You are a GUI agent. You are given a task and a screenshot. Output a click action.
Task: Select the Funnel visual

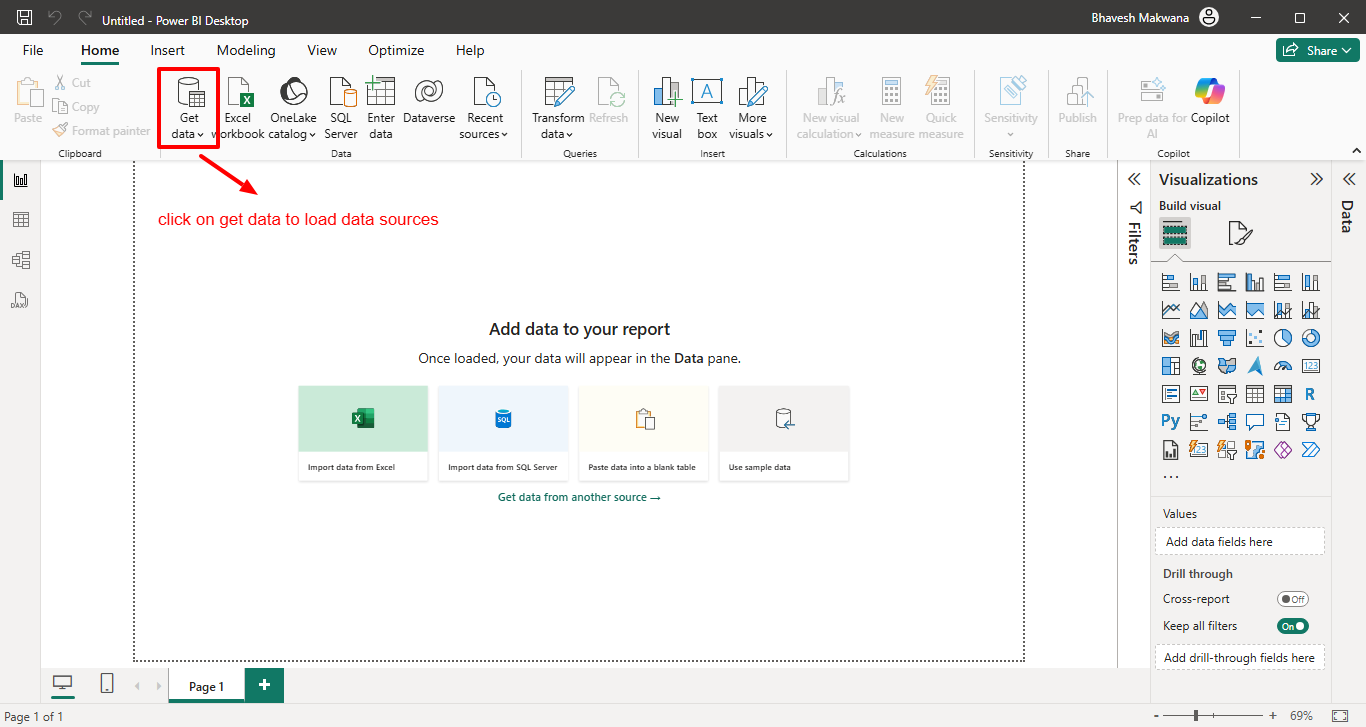pos(1226,338)
